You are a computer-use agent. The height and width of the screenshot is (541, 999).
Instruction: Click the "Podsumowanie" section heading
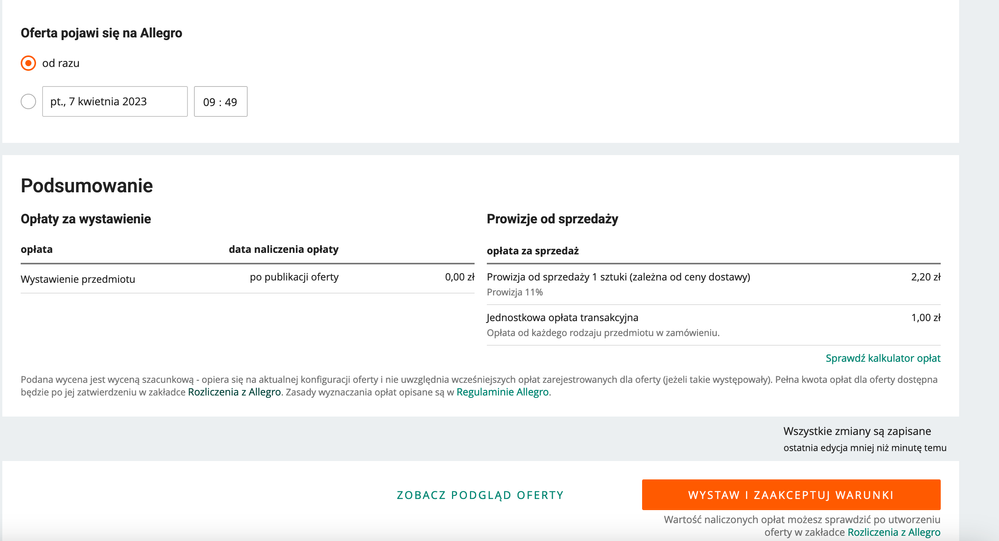(87, 185)
